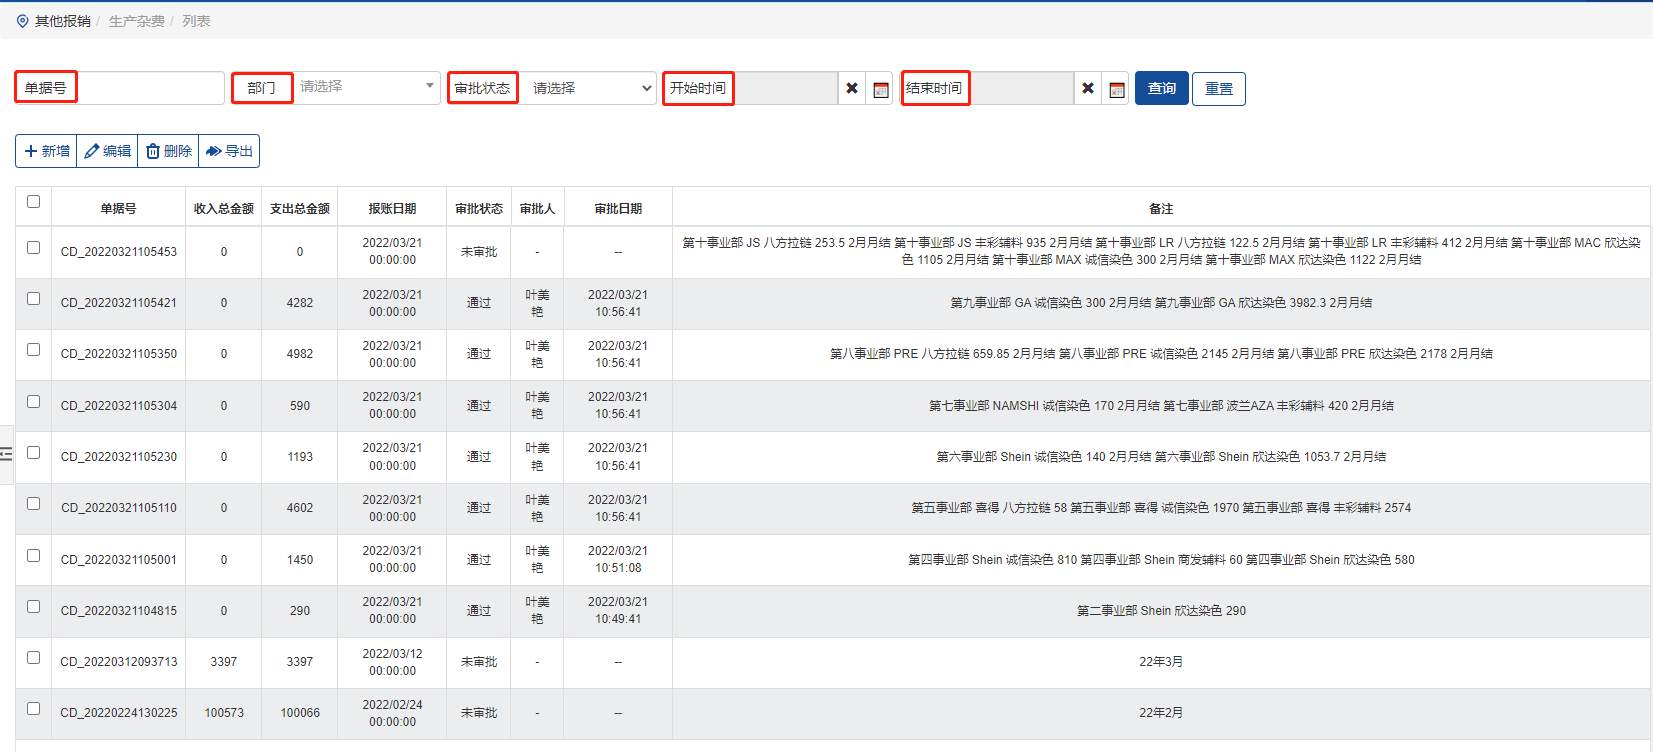Click the 报账日期 column header
The width and height of the screenshot is (1653, 752).
392,209
